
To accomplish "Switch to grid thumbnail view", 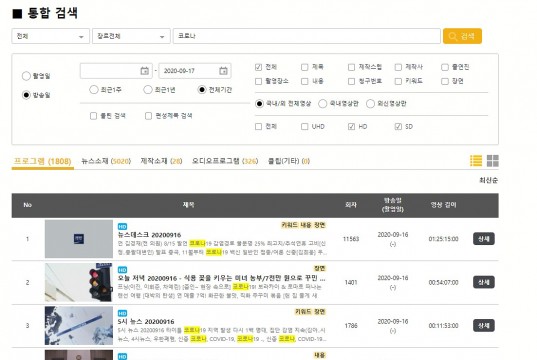I will 493,161.
